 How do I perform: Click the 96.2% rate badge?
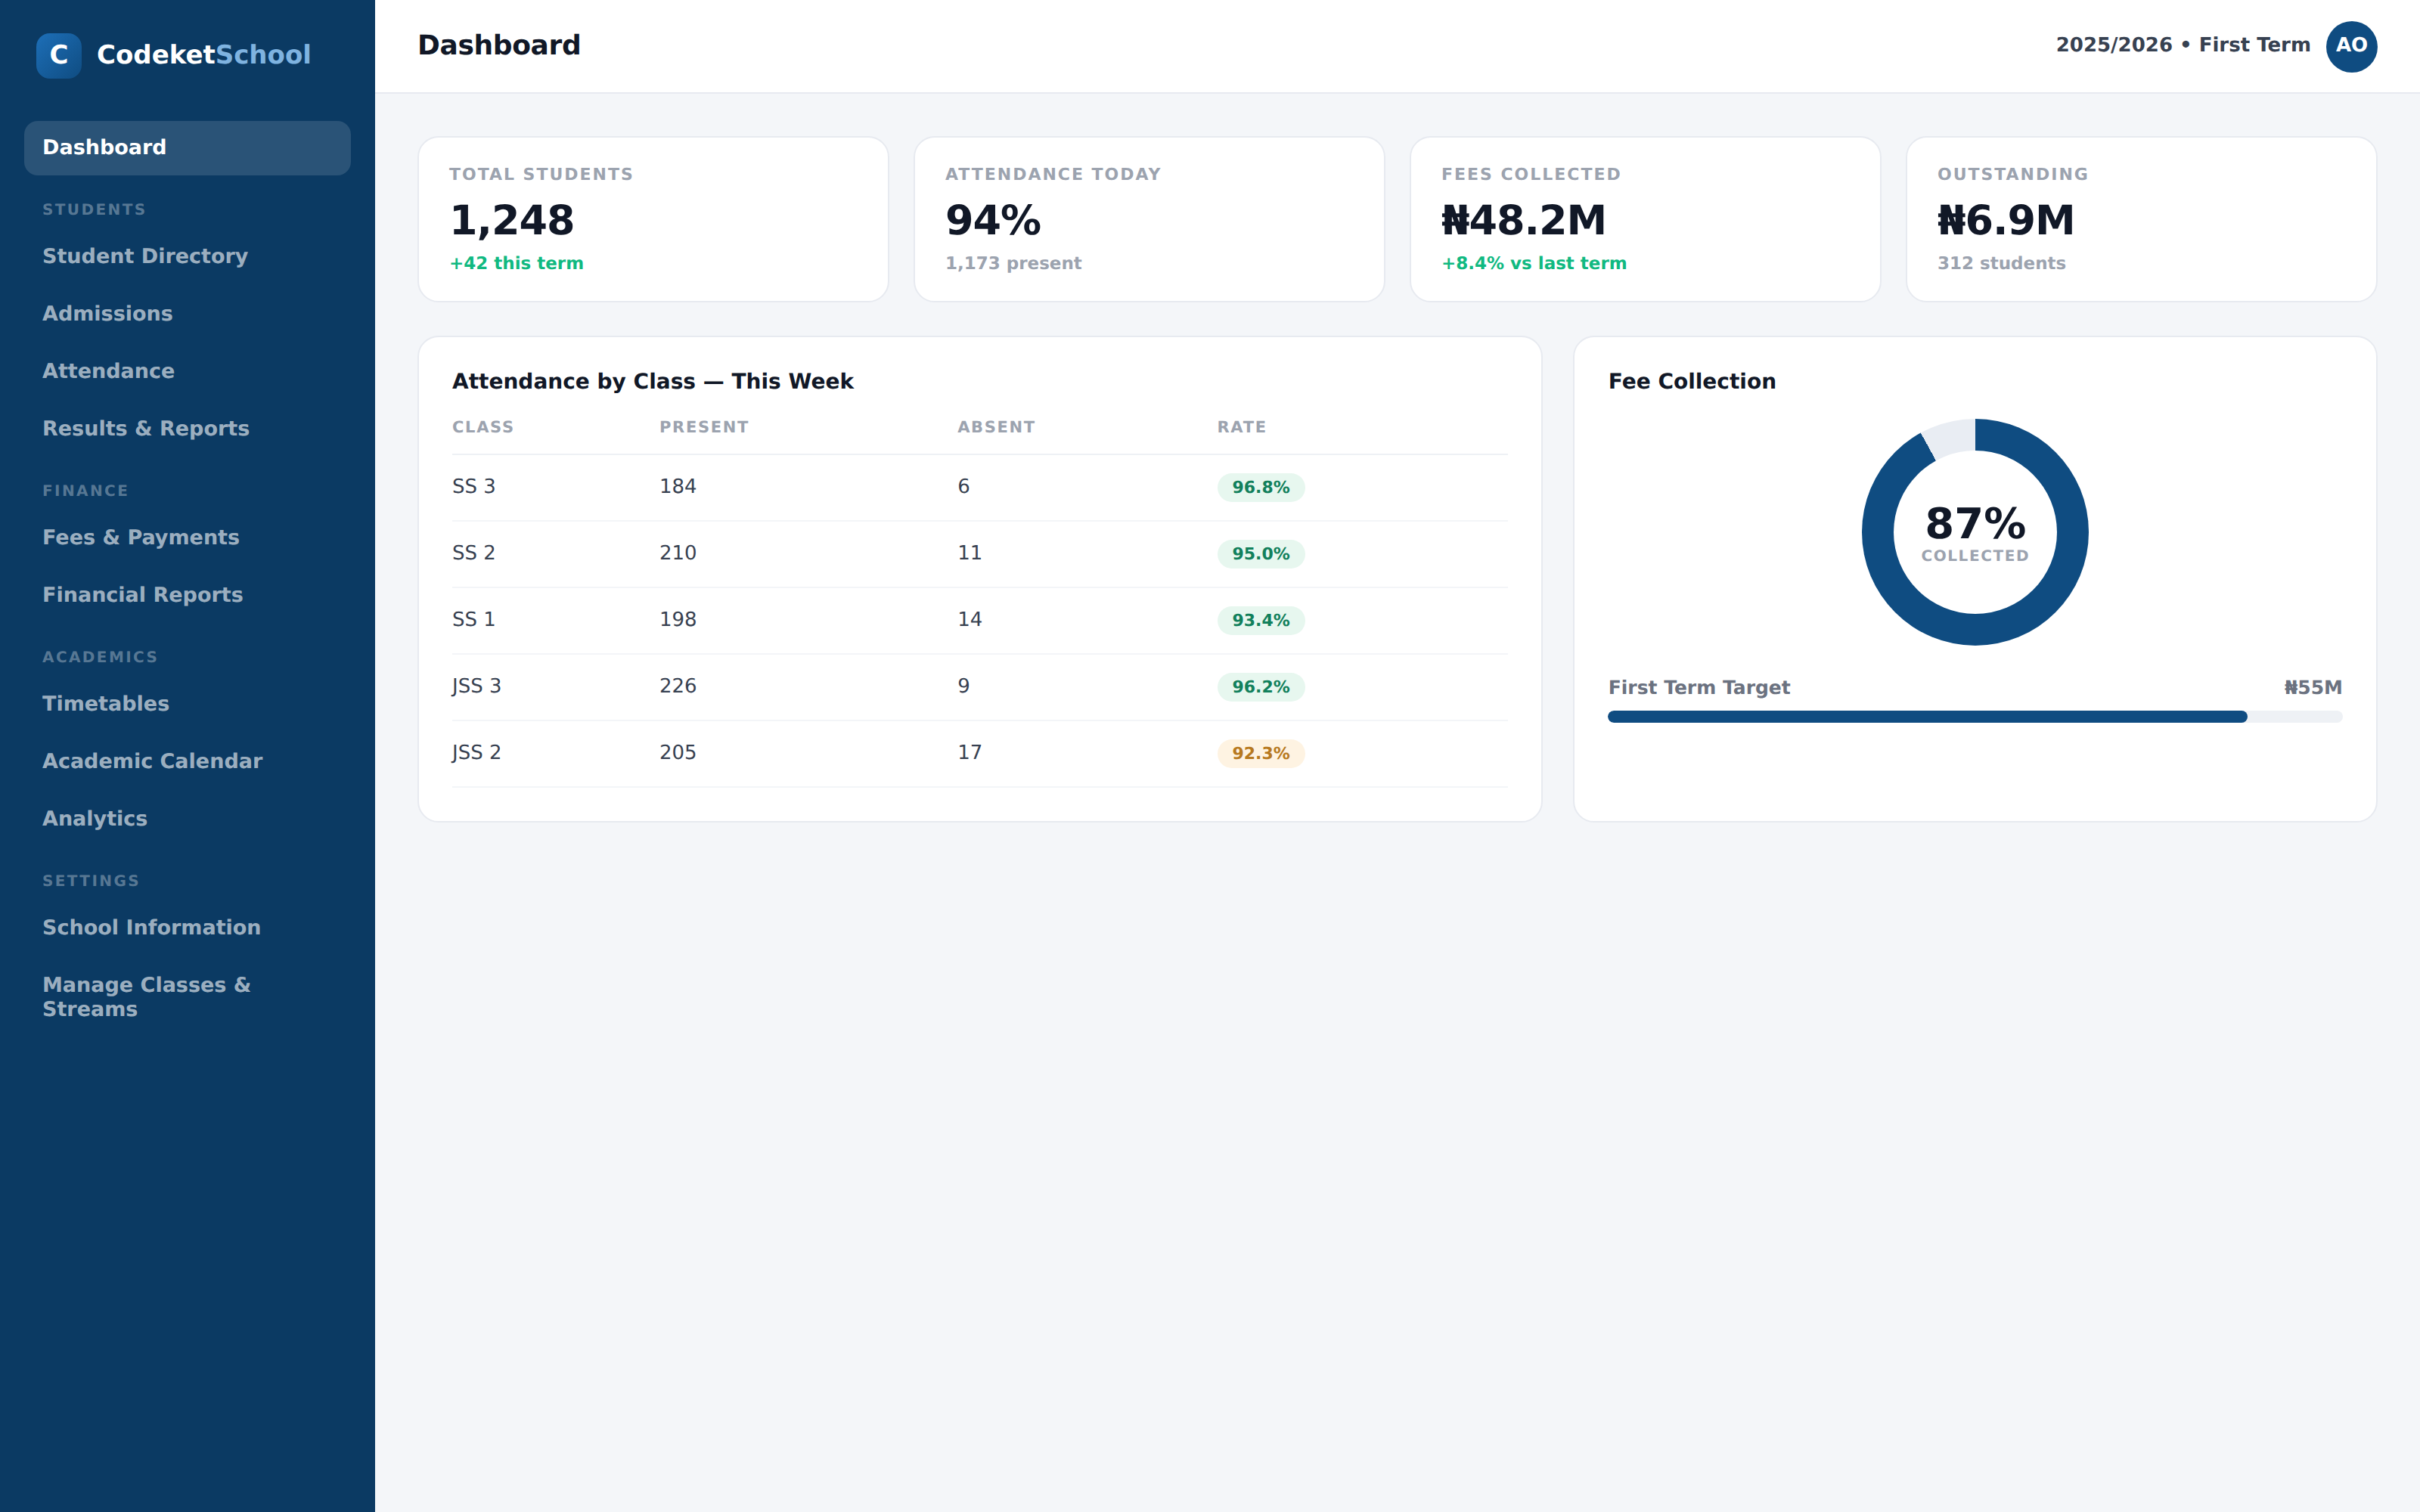1261,687
